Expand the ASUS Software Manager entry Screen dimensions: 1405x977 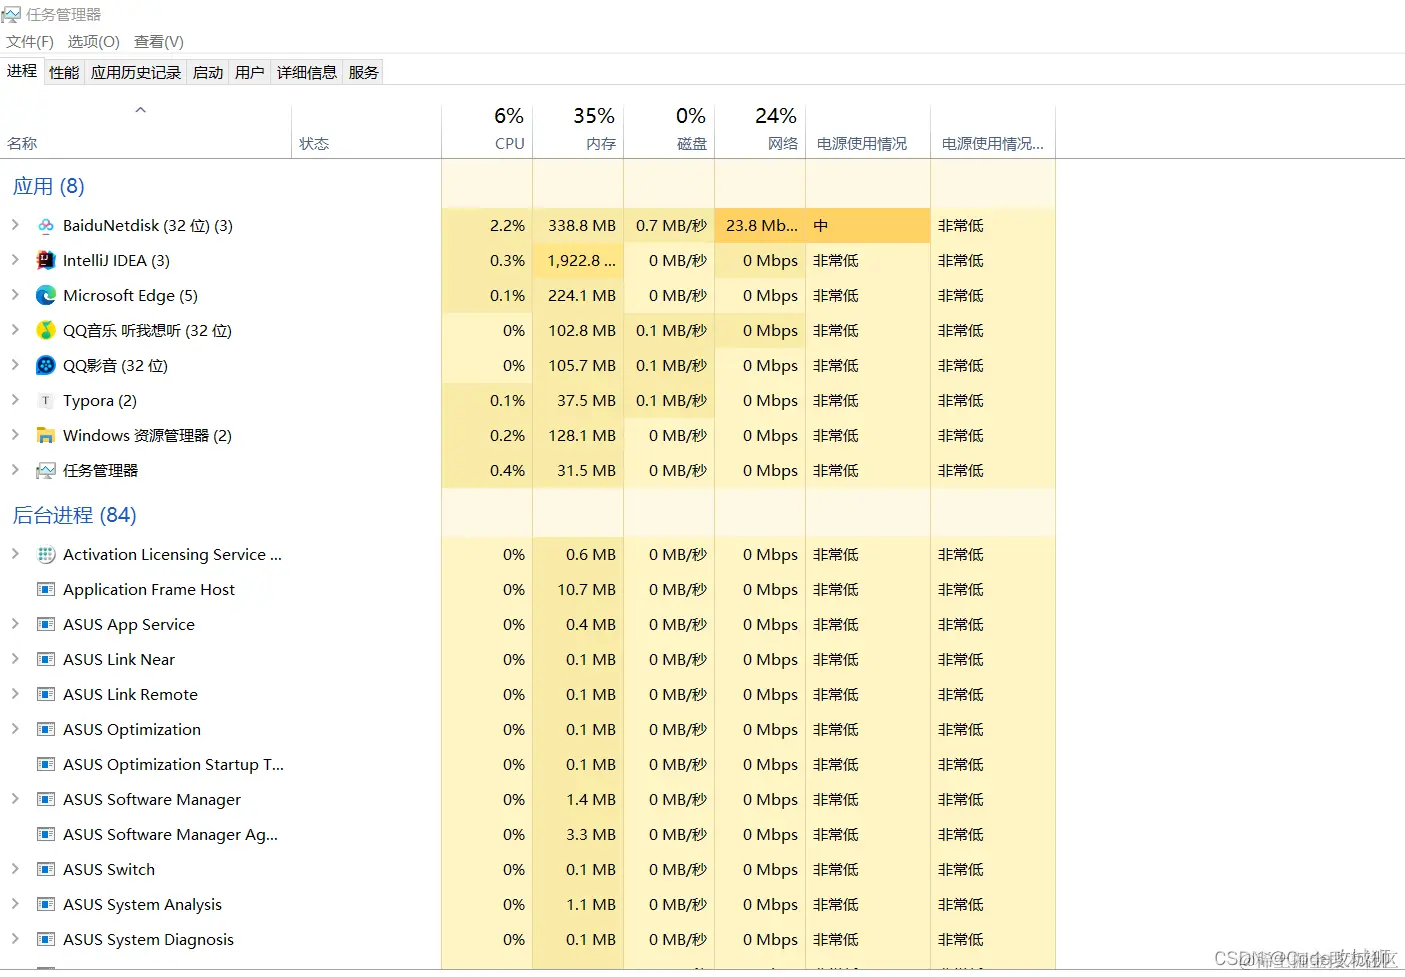coord(15,799)
